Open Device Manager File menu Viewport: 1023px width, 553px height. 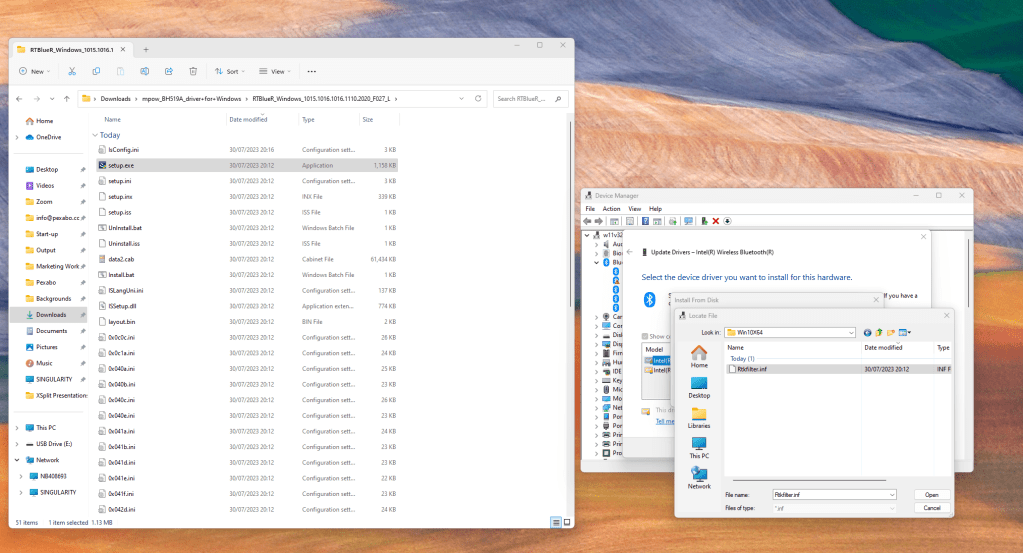pos(590,209)
